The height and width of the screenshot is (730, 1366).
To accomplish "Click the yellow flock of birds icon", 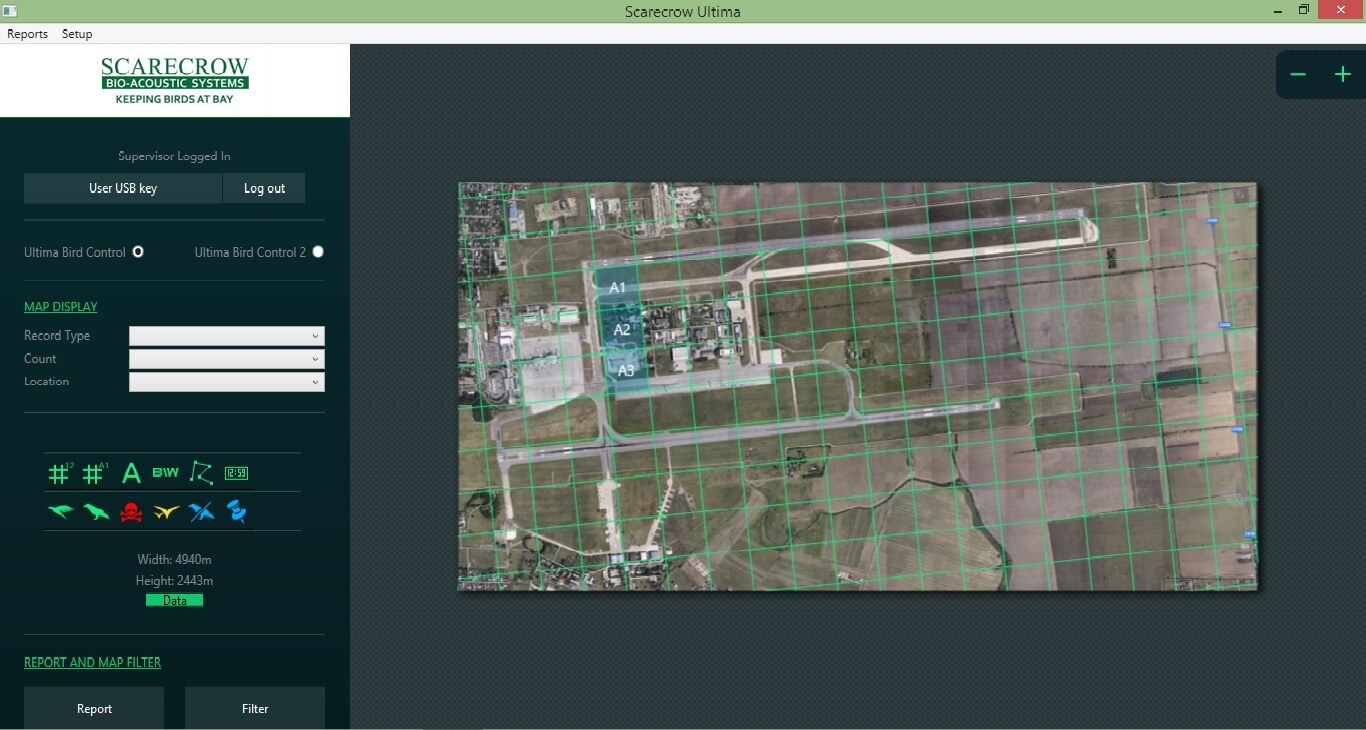I will point(166,512).
